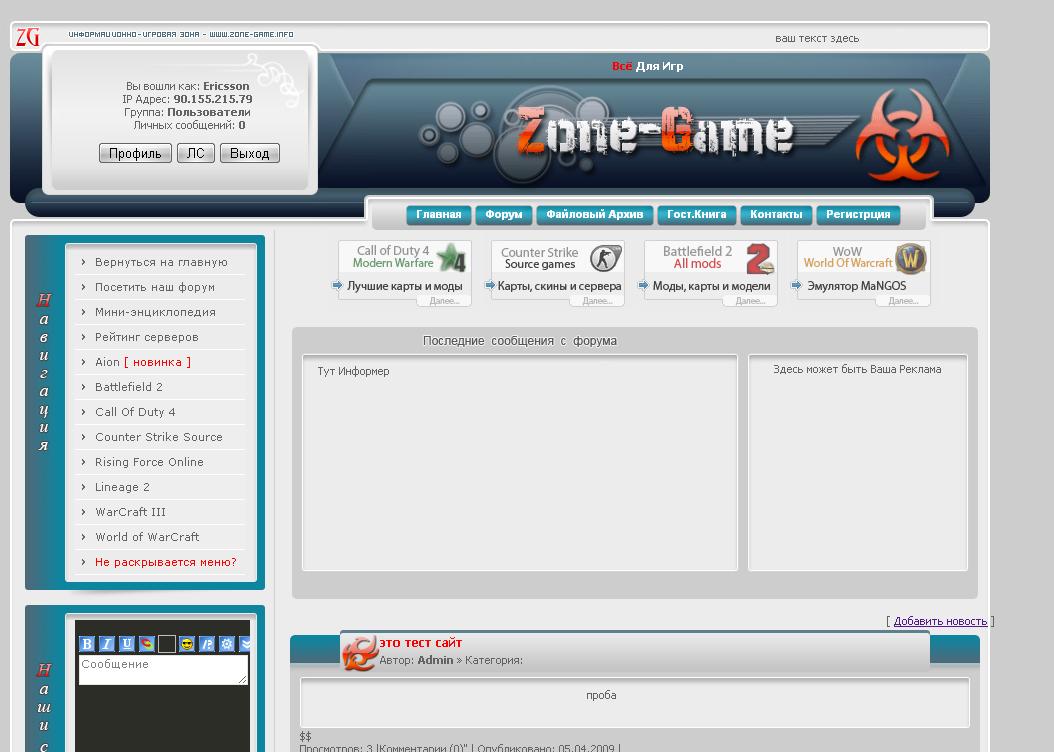Expand the Counter Strike Source navigation item
1054x752 pixels.
(x=161, y=437)
